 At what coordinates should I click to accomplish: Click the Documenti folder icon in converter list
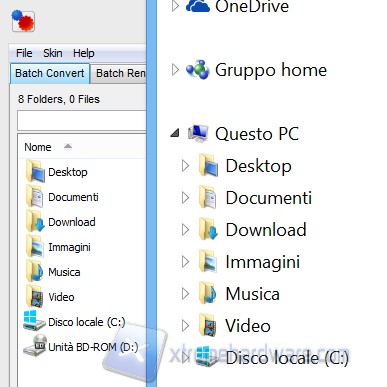click(35, 196)
